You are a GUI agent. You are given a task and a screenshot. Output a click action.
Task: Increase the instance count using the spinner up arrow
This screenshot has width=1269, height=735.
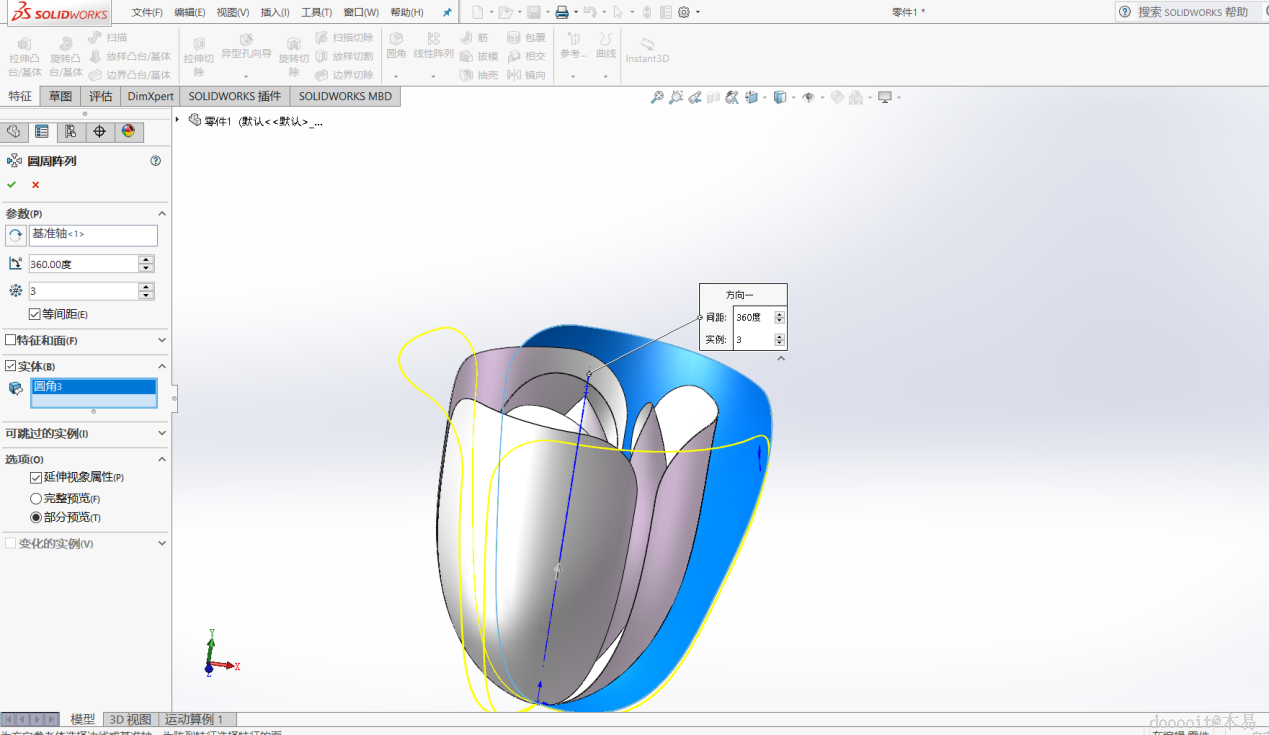point(147,287)
